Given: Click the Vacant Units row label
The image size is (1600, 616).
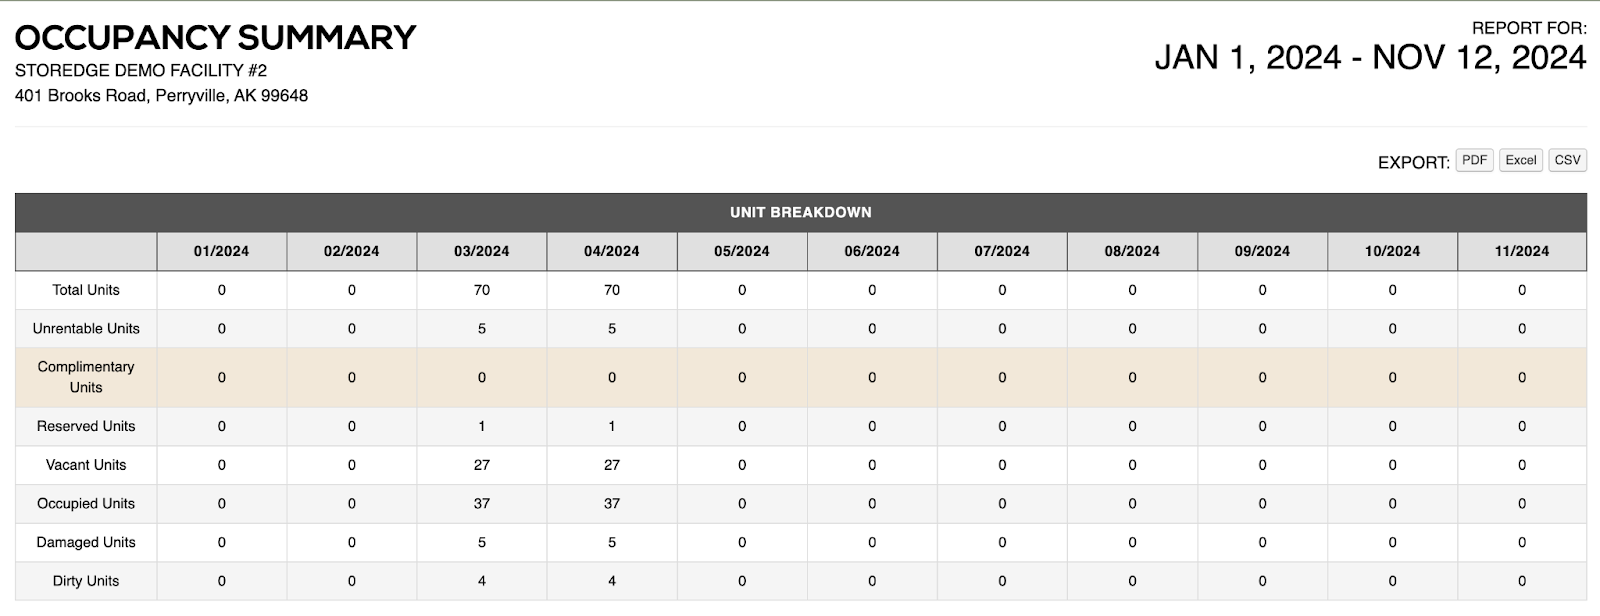Looking at the screenshot, I should coord(86,465).
